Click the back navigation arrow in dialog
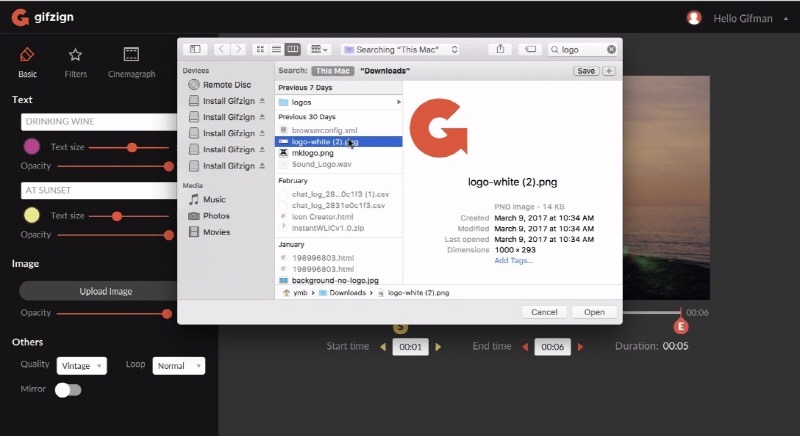Viewport: 800px width, 436px height. (221, 49)
